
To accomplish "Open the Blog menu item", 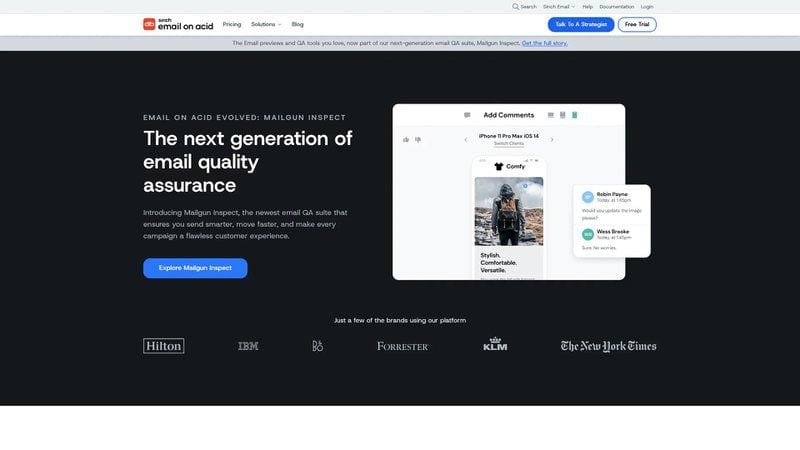I will (x=297, y=24).
